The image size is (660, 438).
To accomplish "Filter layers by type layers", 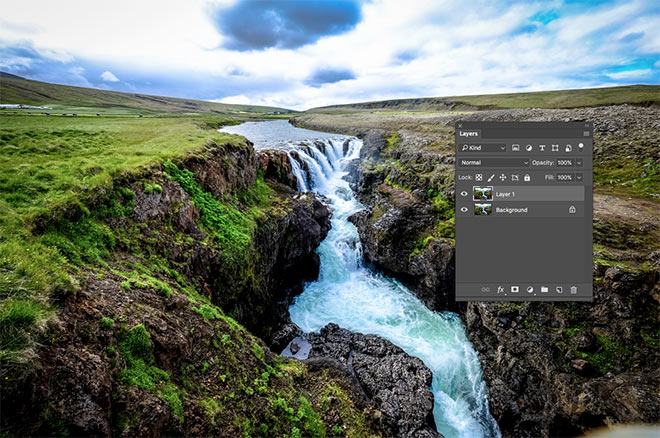I will (542, 148).
